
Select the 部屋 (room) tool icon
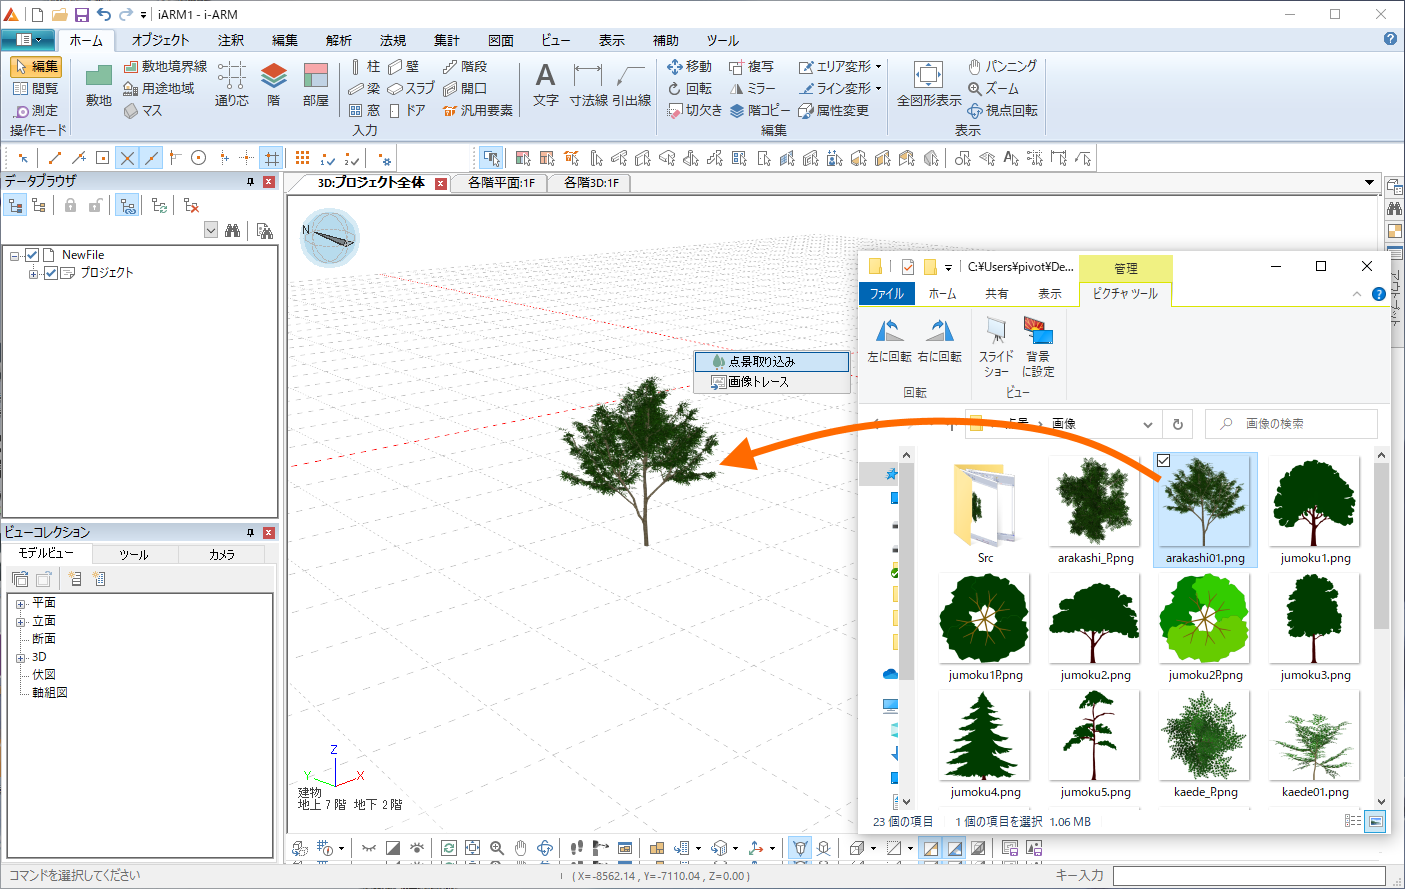(315, 78)
